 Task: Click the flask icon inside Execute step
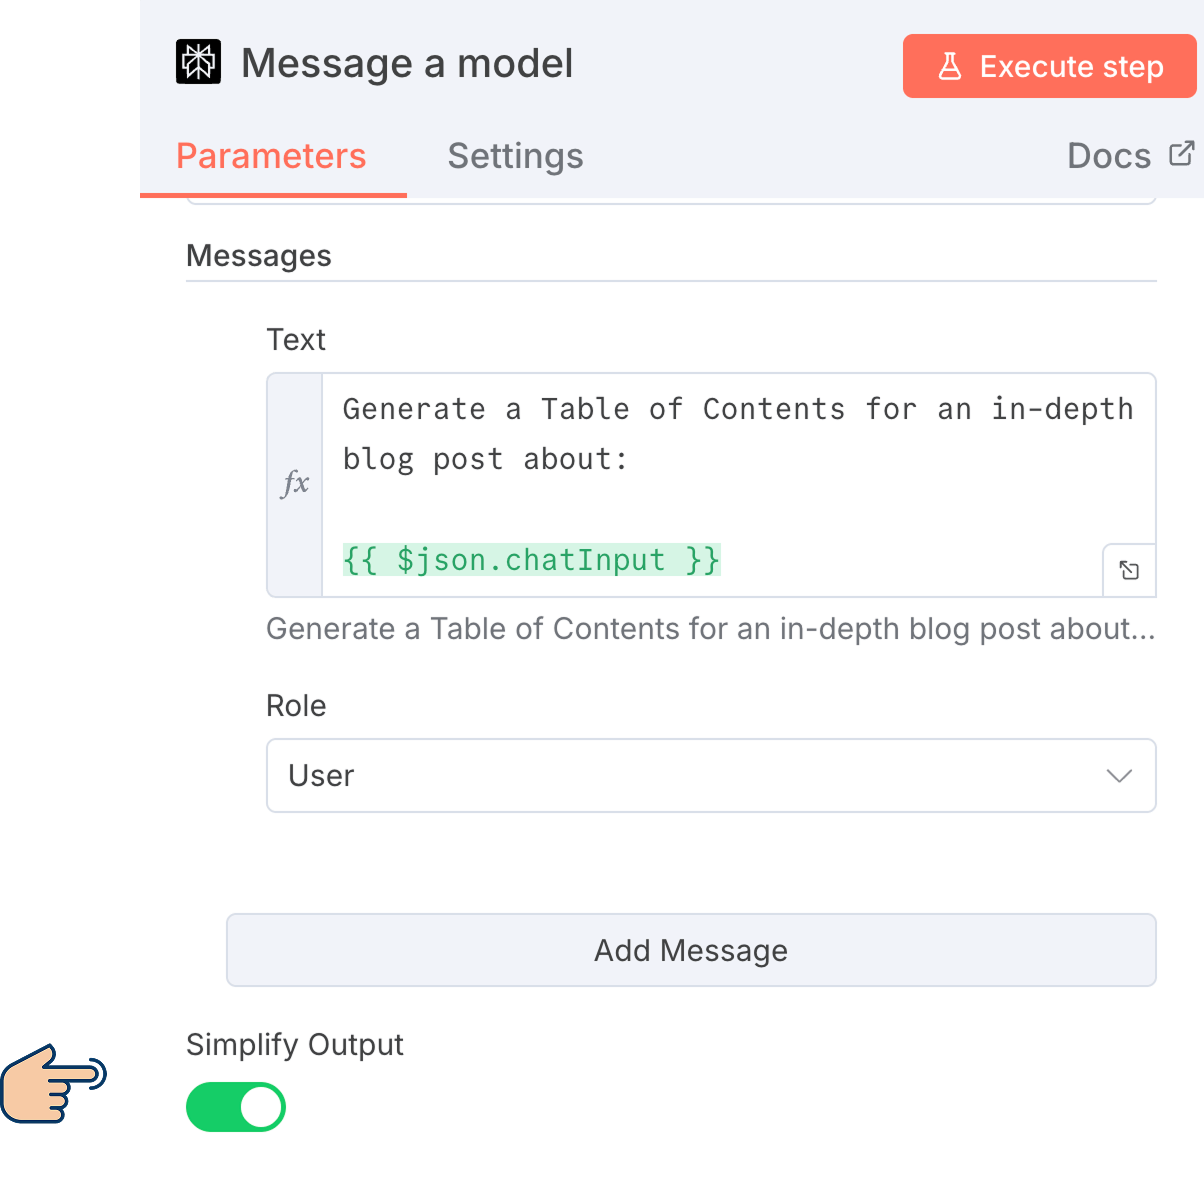coord(949,66)
